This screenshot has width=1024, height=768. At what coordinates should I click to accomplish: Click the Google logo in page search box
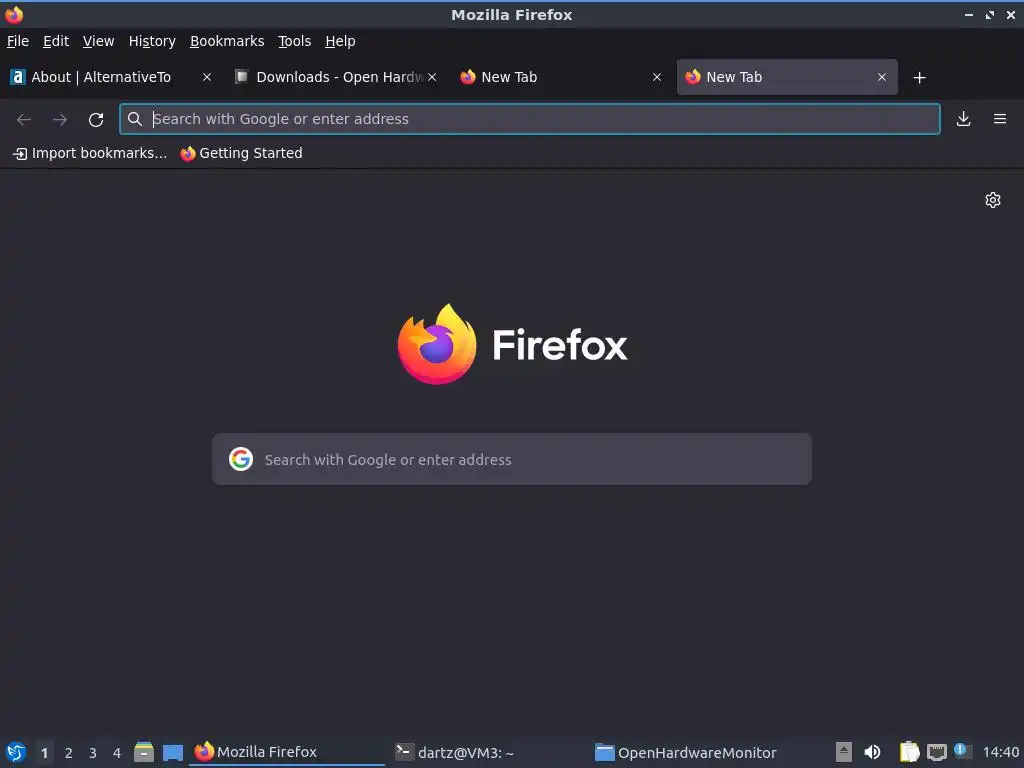[241, 459]
